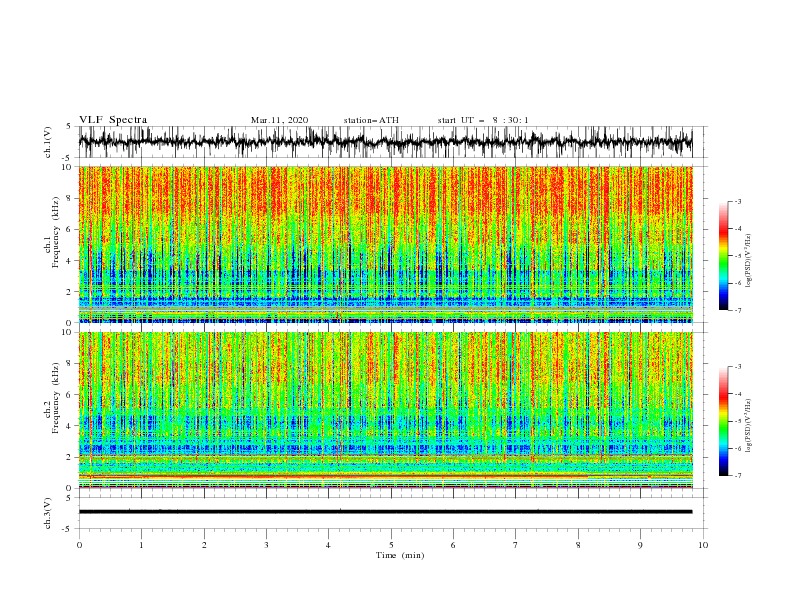Click the "3" time axis tick label
Image resolution: width=792 pixels, height=612 pixels.
[266, 545]
